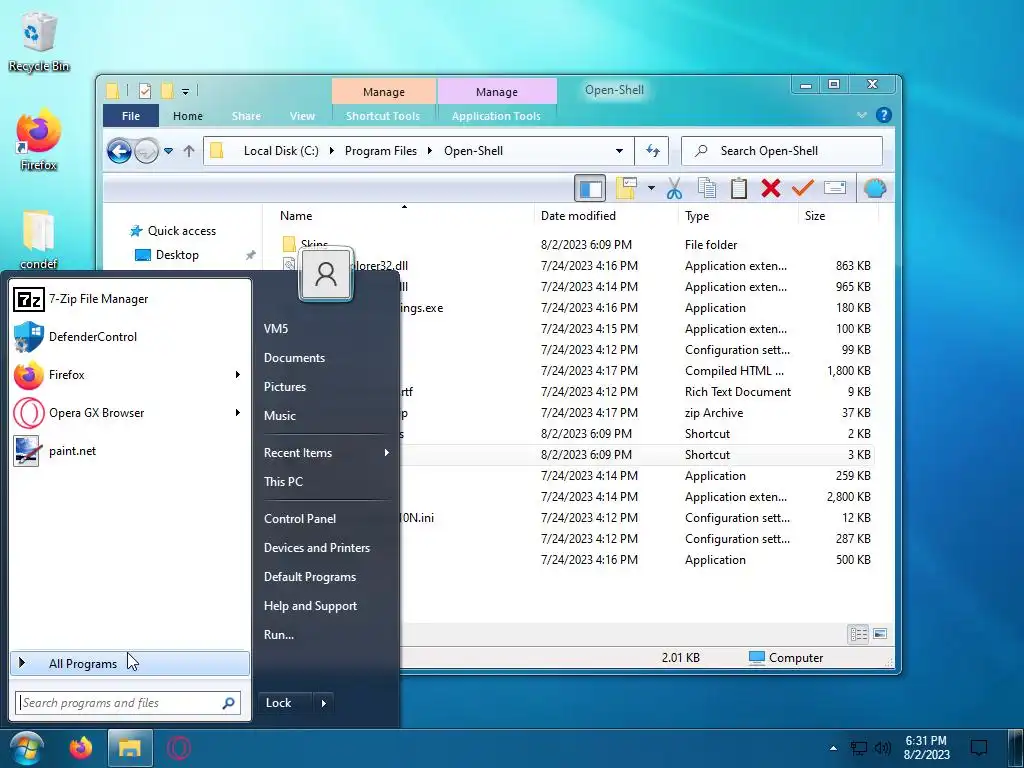This screenshot has height=768, width=1024.
Task: Switch to large thumbnails view button
Action: tap(880, 634)
